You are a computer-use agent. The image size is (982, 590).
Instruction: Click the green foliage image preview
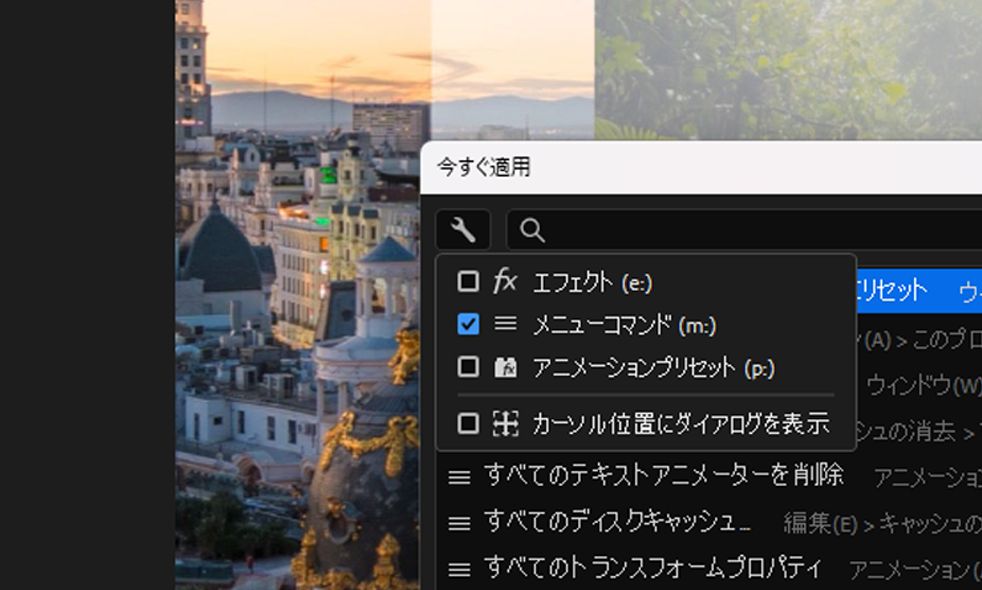(x=788, y=69)
